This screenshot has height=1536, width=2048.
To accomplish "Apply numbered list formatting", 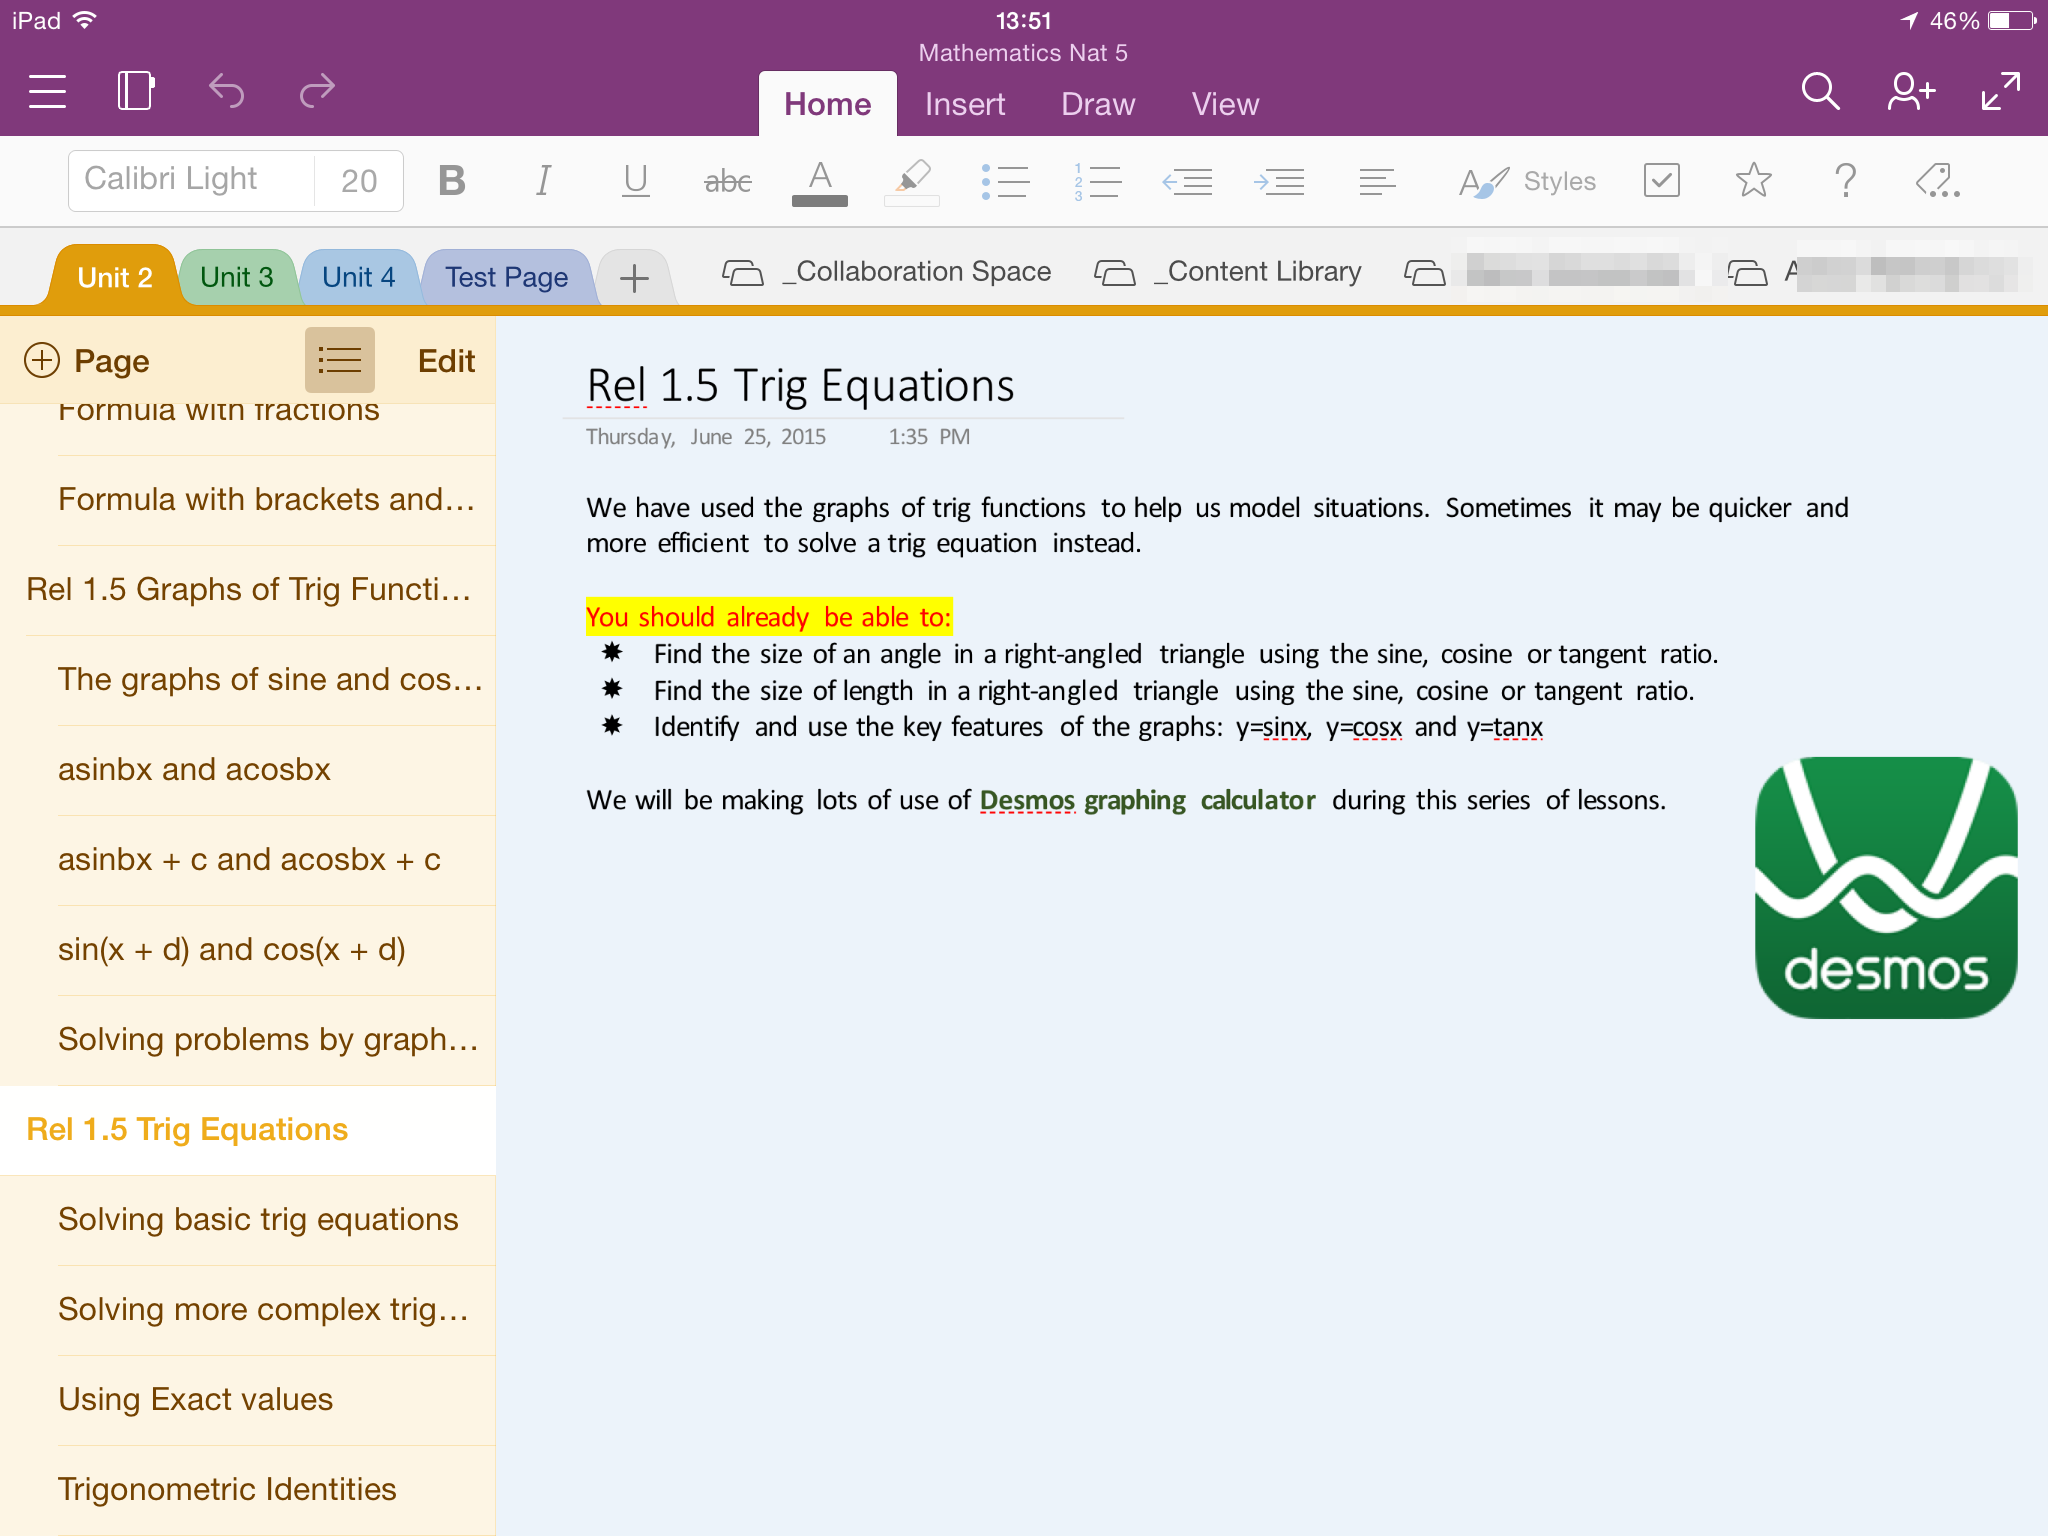I will [1097, 181].
